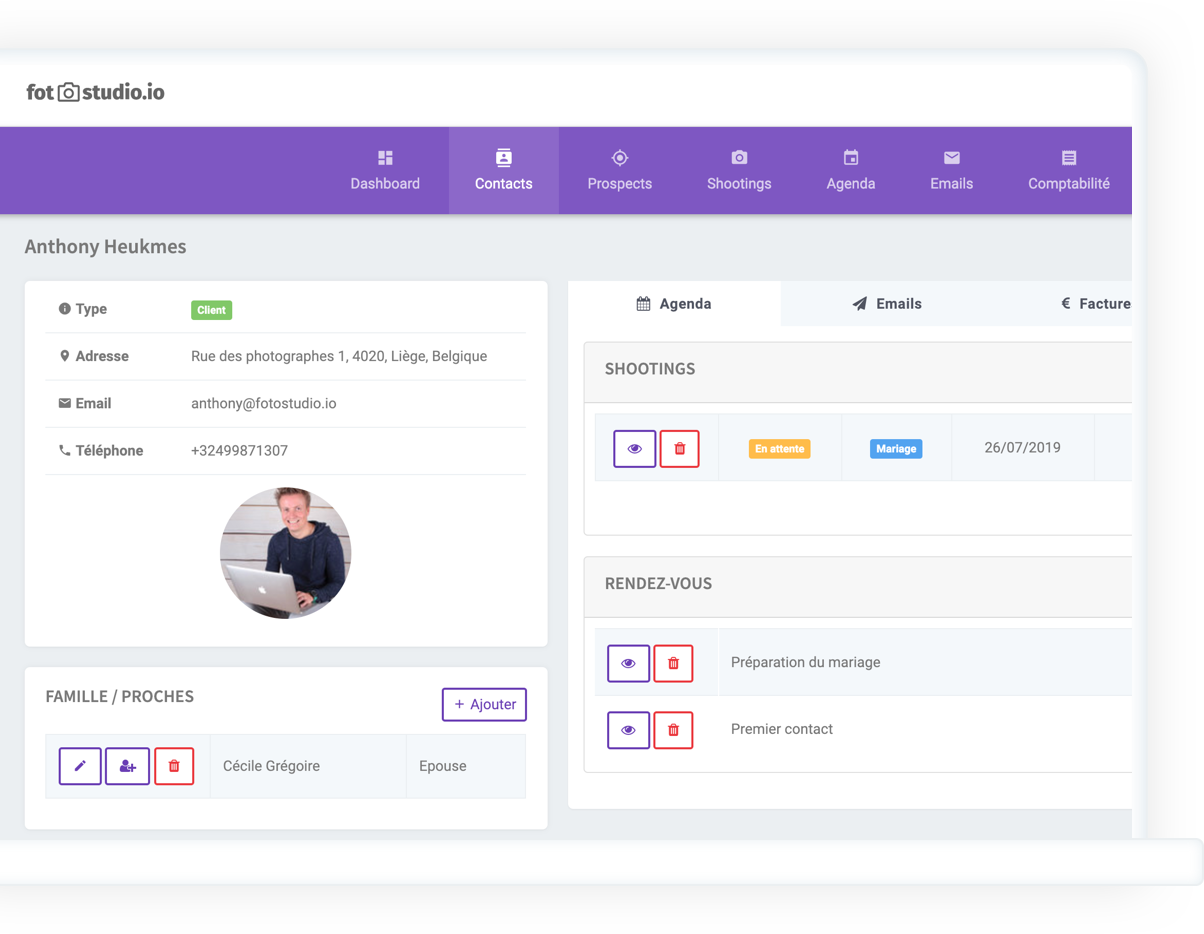
Task: Delete the Préparation du mariage appointment
Action: coord(673,663)
